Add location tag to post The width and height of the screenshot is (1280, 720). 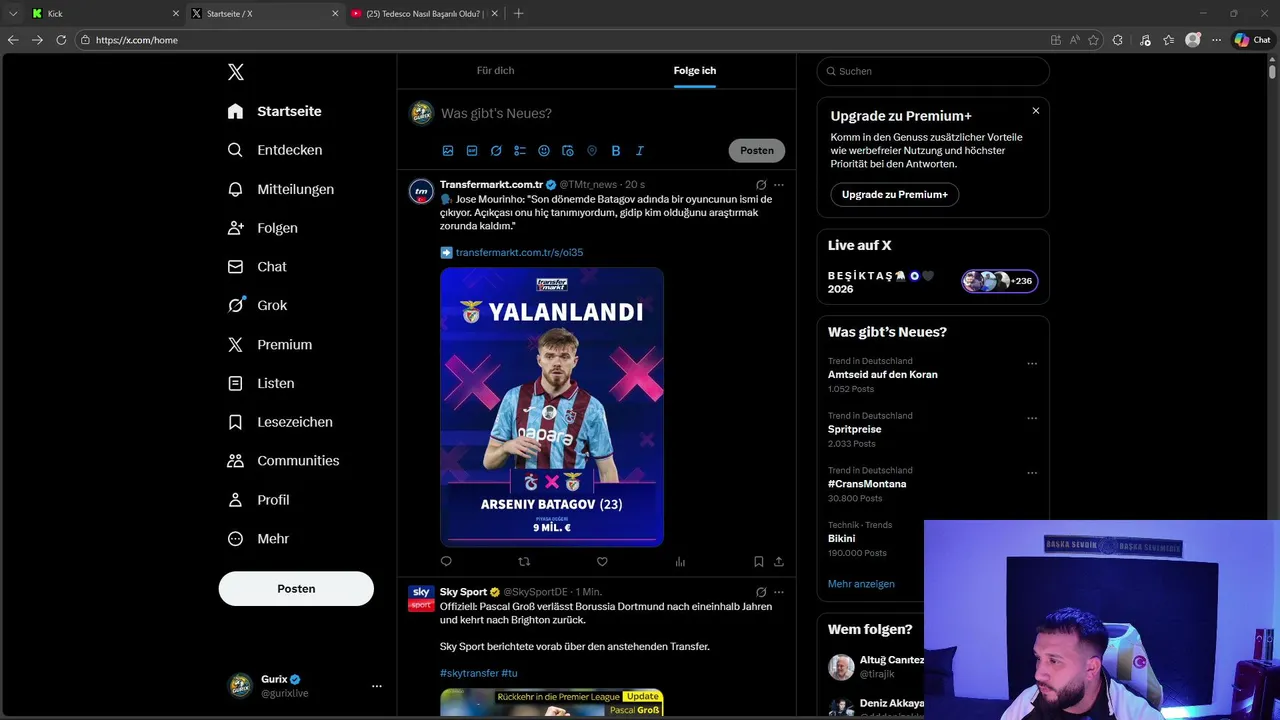pos(592,151)
